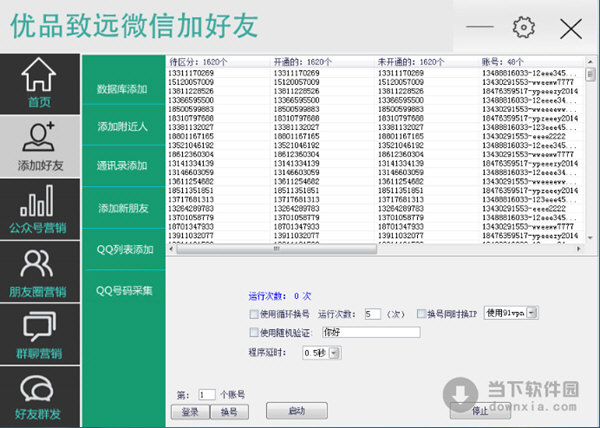Select 15120057009 in 开通的 column
600x428 pixels.
[297, 82]
